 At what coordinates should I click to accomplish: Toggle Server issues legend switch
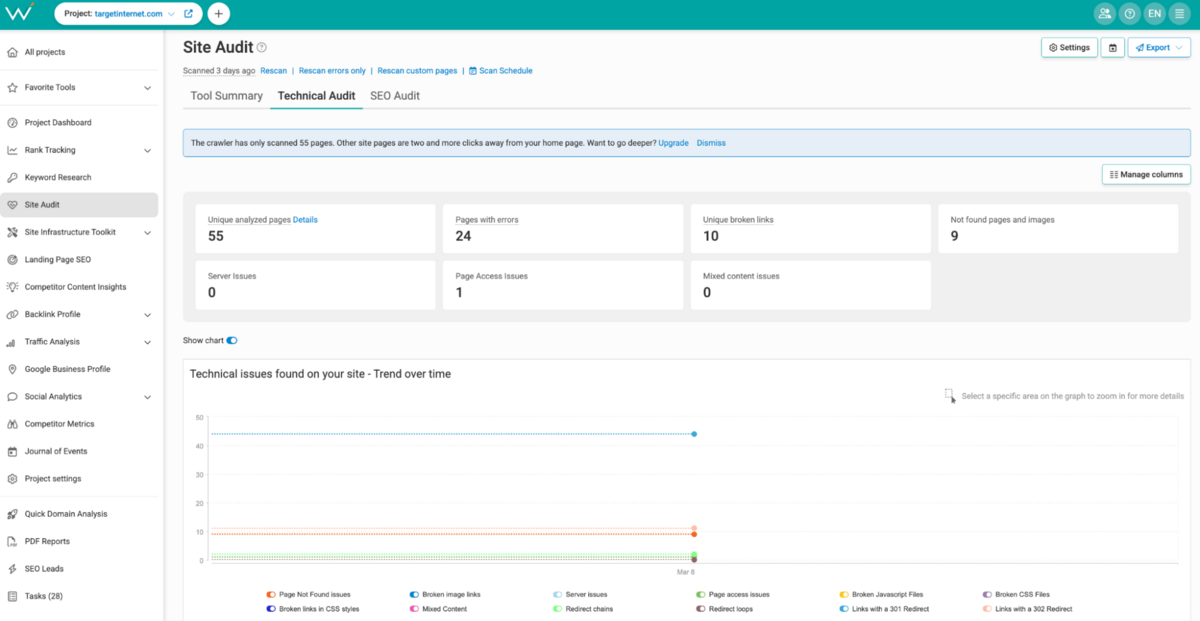(557, 595)
